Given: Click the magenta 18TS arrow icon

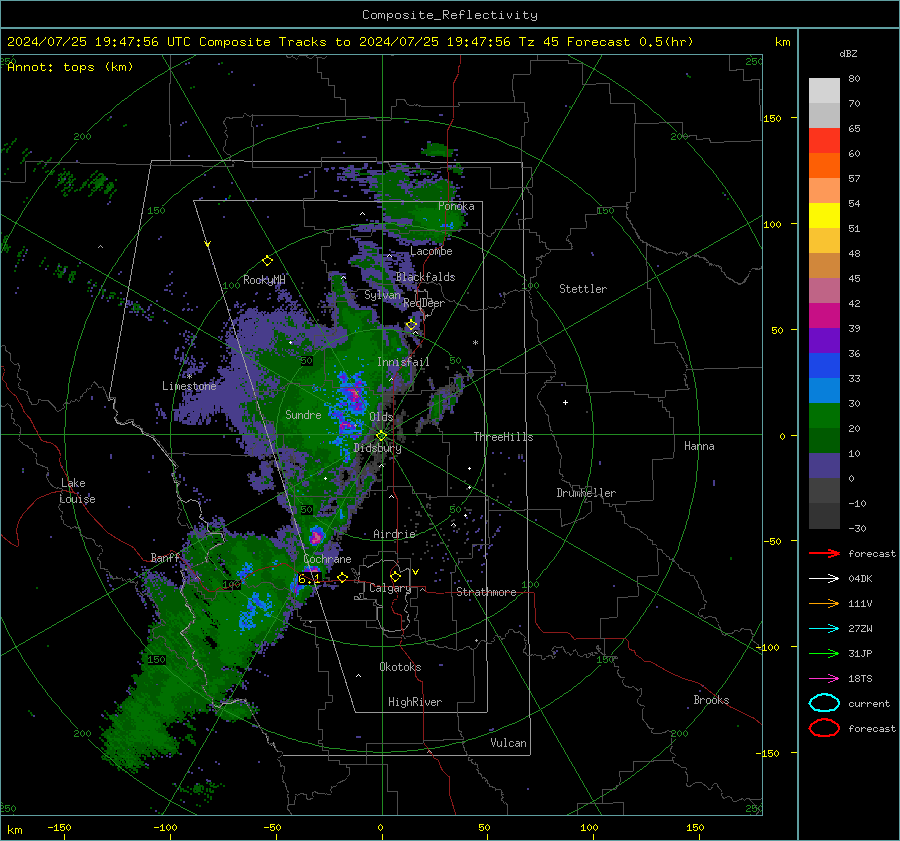Looking at the screenshot, I should (x=824, y=679).
